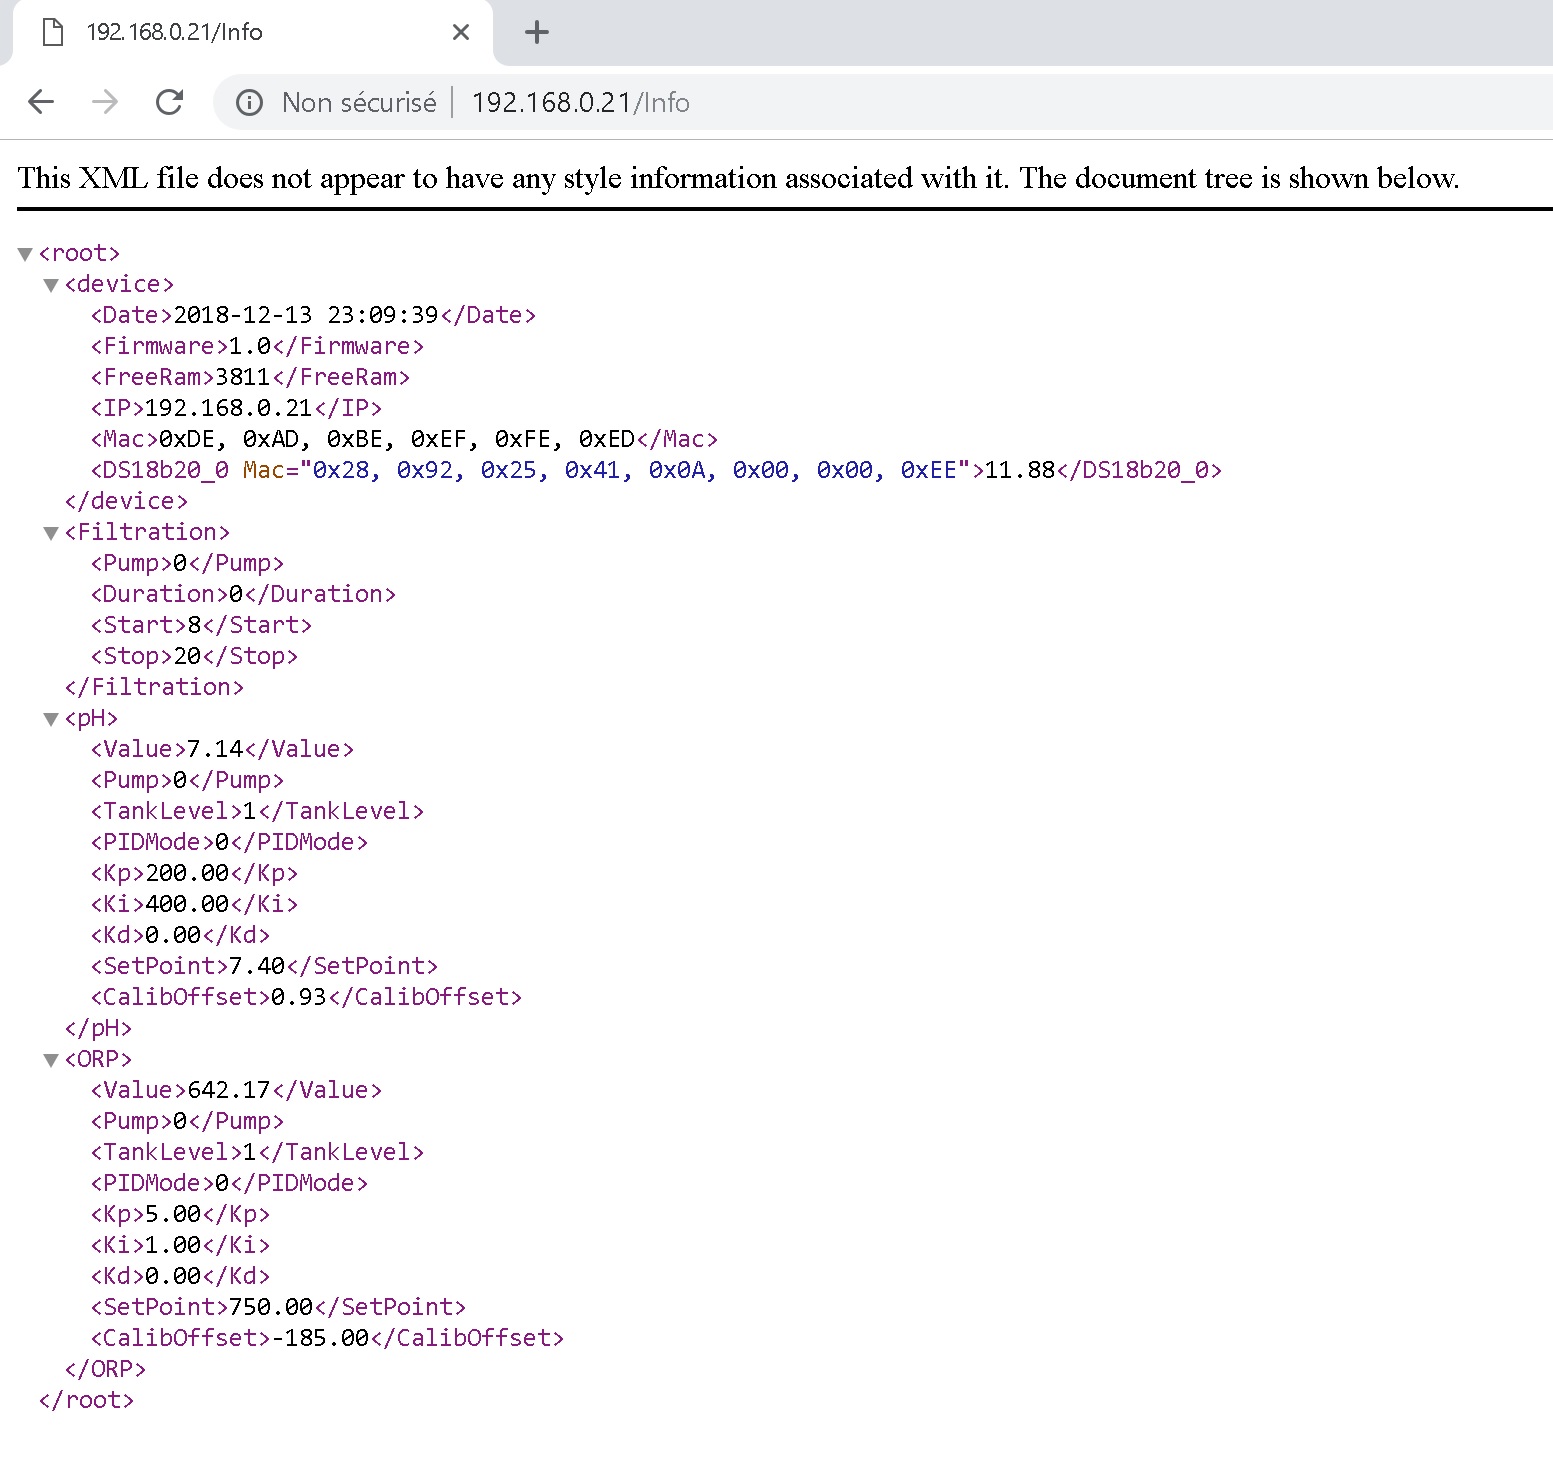1553x1461 pixels.
Task: Click the closing </Filtration> tag
Action: pyautogui.click(x=154, y=687)
